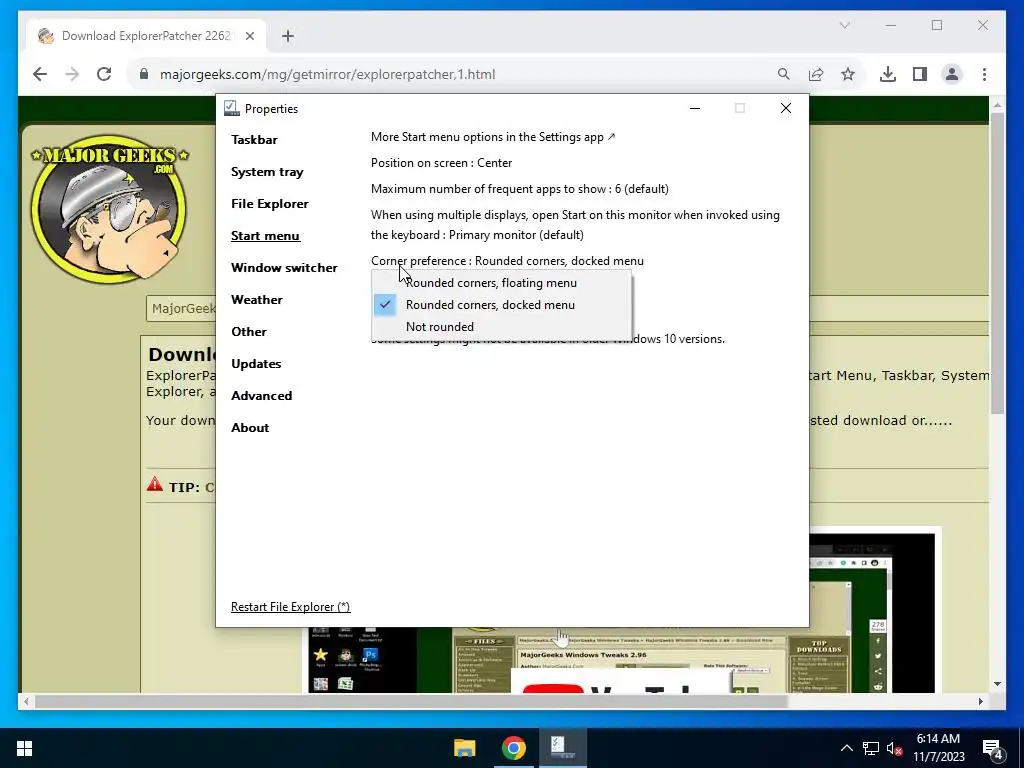Screen dimensions: 1024x768
Task: Select the Download ExplorerPatcher tab
Action: tap(147, 36)
